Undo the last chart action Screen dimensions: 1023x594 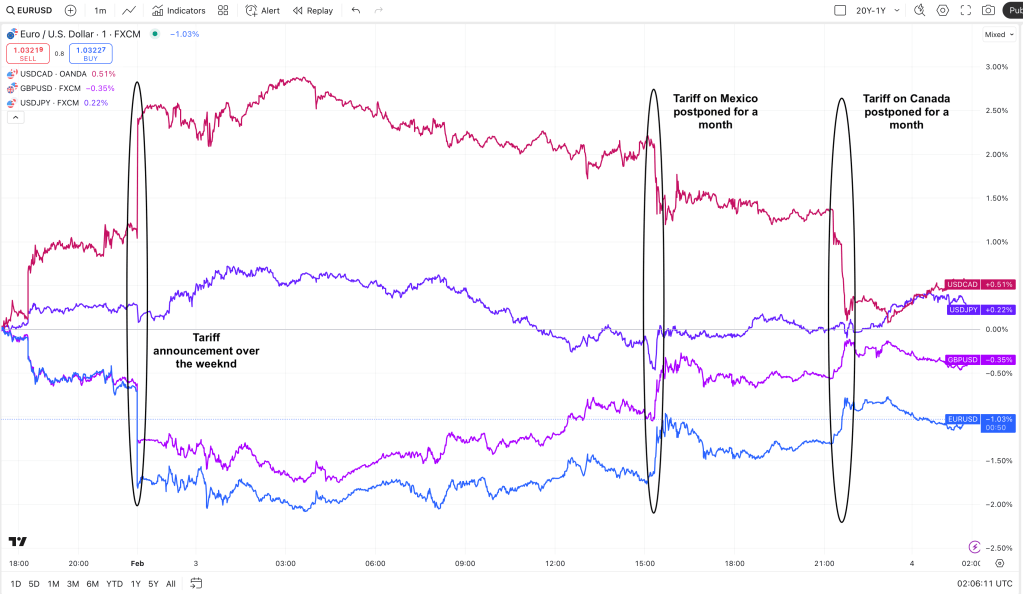(x=356, y=11)
